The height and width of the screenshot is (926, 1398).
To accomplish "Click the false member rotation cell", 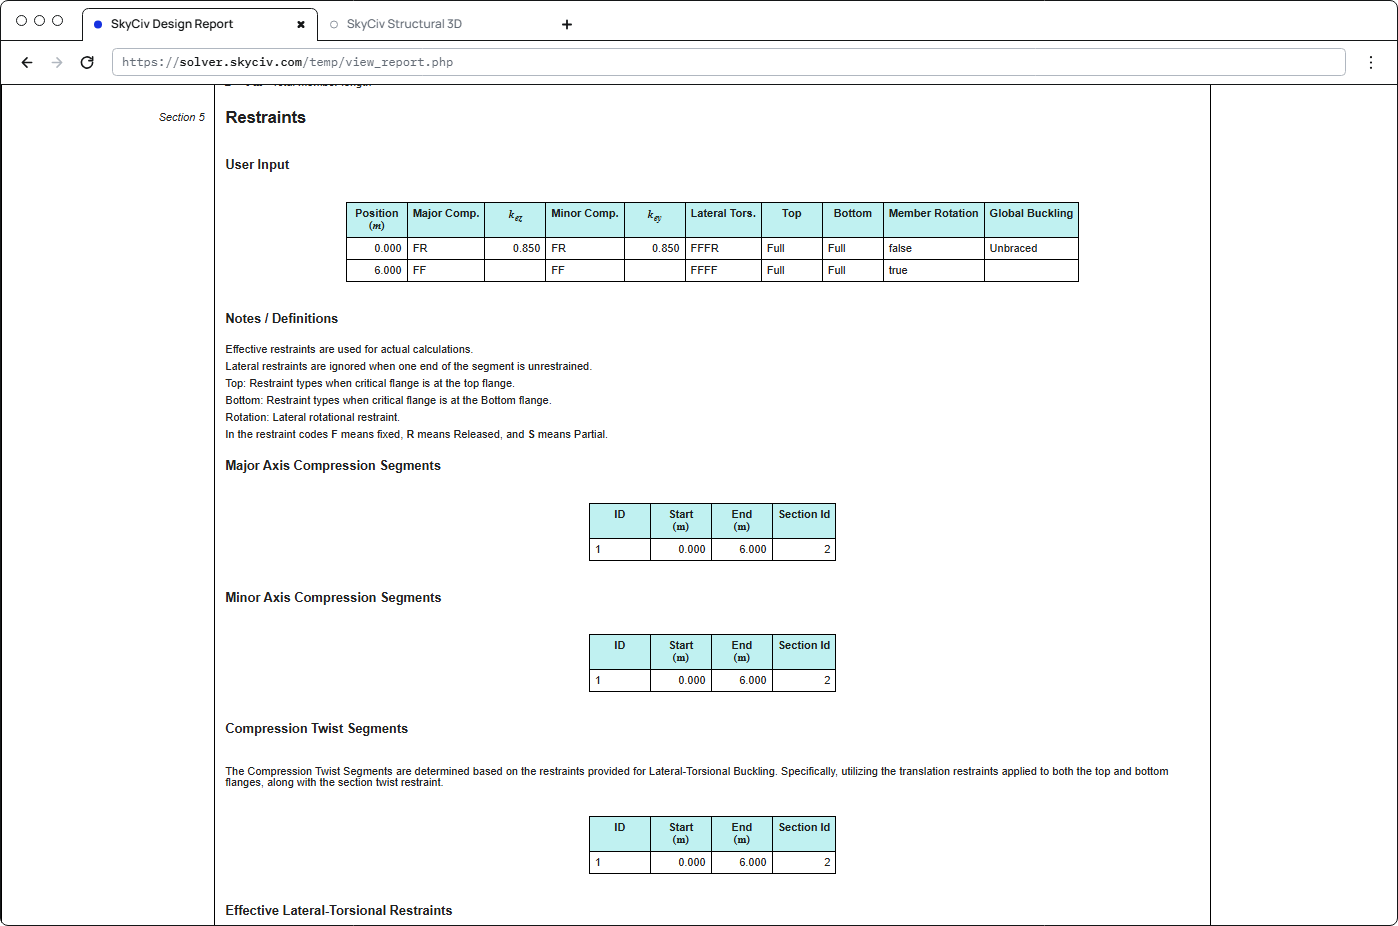I will [x=934, y=248].
